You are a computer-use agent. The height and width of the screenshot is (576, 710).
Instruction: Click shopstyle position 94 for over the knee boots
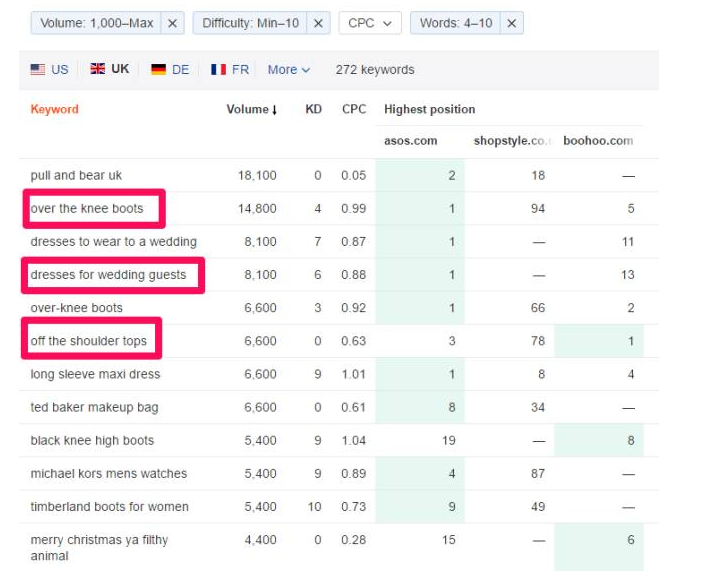coord(538,208)
